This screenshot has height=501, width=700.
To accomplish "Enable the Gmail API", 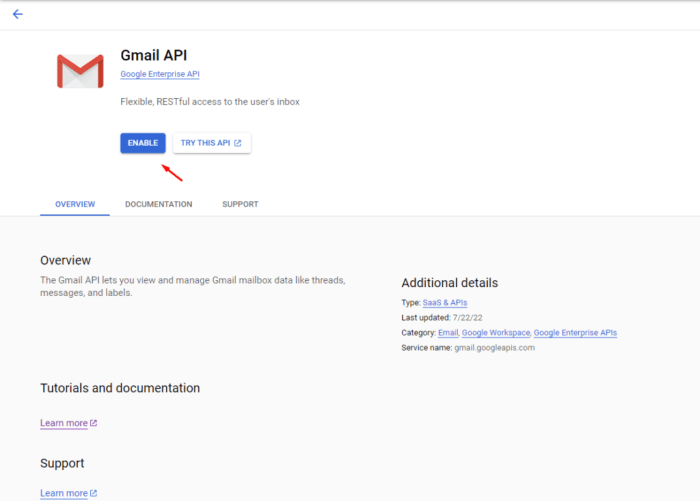I will coord(143,143).
